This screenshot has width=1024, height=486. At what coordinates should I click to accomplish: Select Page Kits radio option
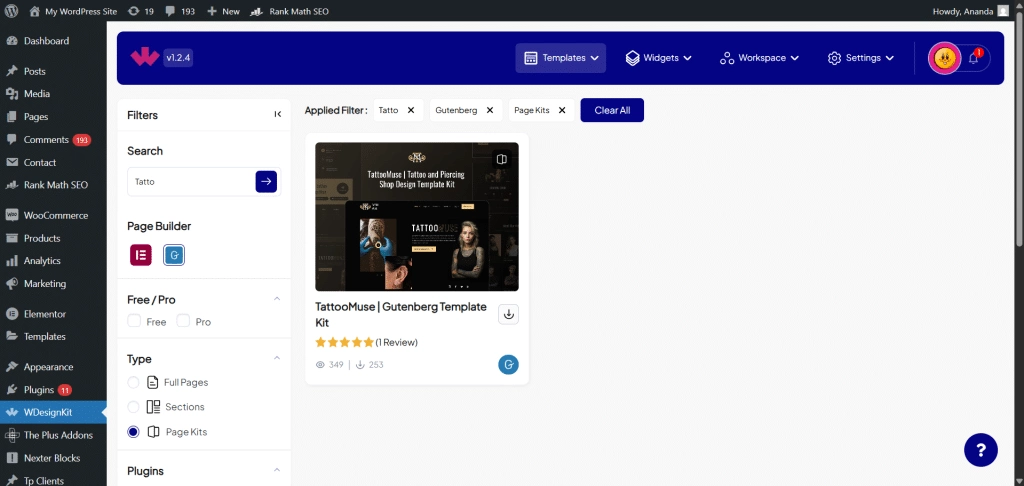click(133, 432)
